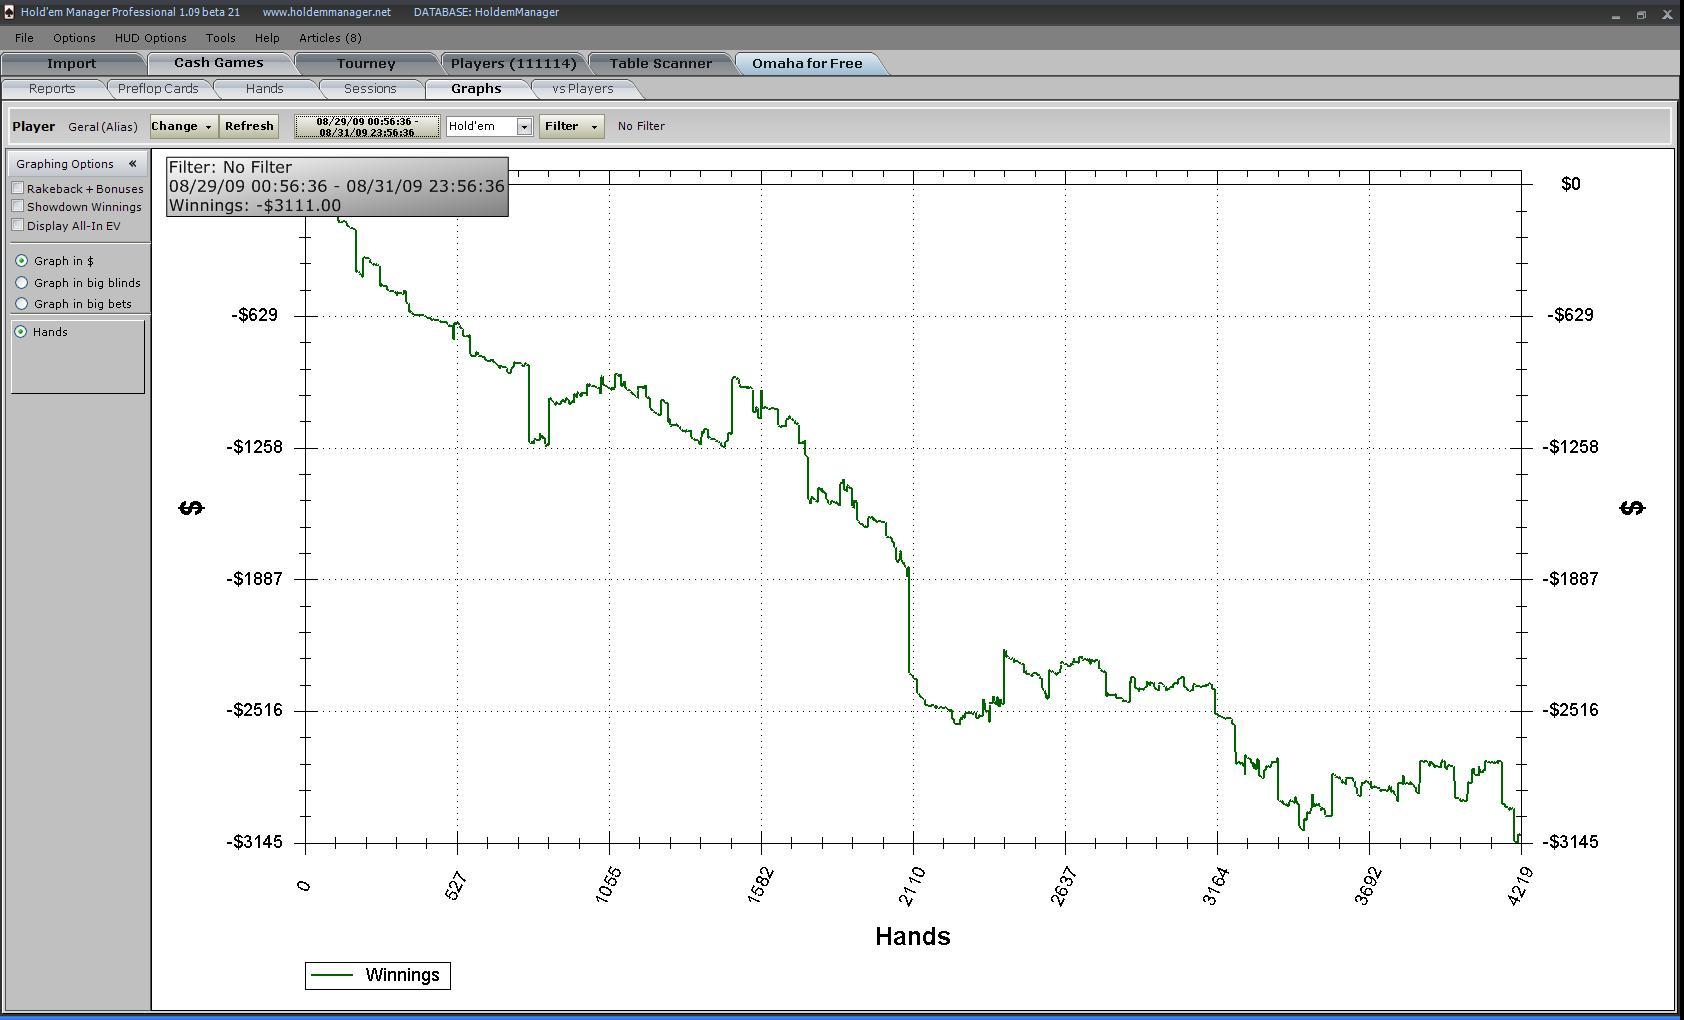Click the right -$3145 y-axis label
The height and width of the screenshot is (1020, 1684).
coord(1570,842)
